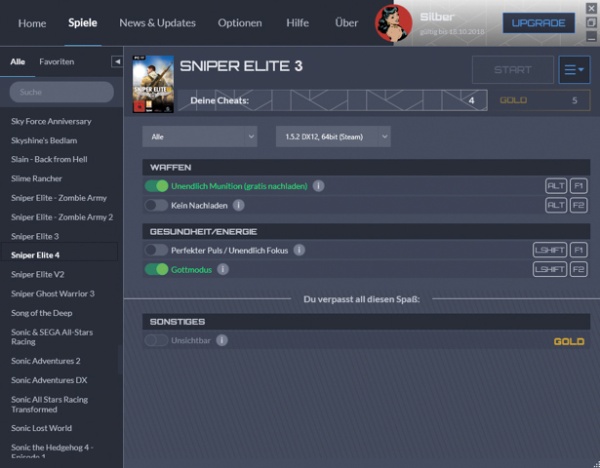Click the F2 hotkey of Kein Nachladen
600x468 pixels.
(x=578, y=205)
